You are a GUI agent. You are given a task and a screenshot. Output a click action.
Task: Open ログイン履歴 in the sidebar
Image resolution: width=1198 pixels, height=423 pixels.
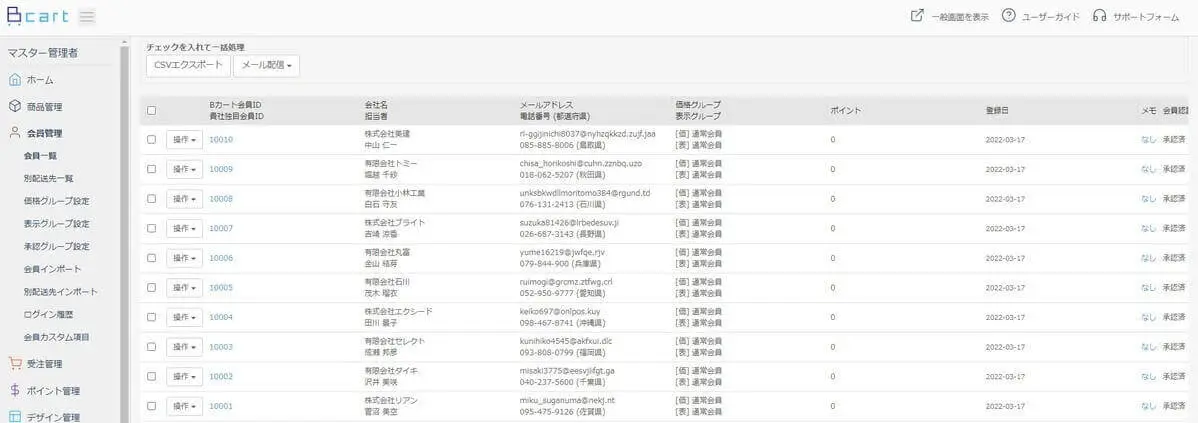click(48, 315)
